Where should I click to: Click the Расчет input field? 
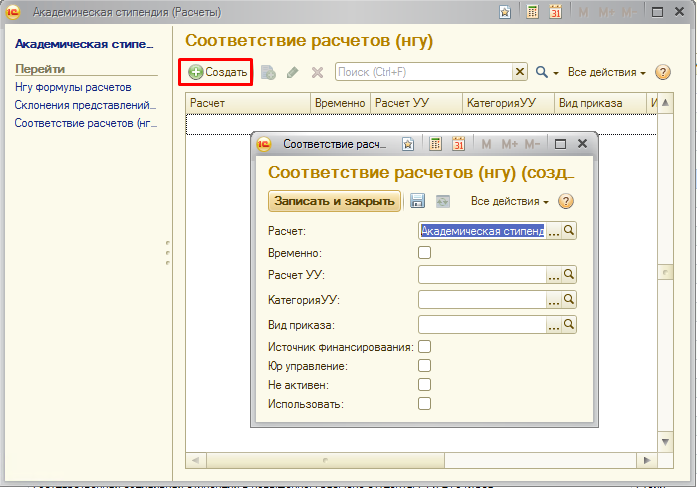click(482, 231)
